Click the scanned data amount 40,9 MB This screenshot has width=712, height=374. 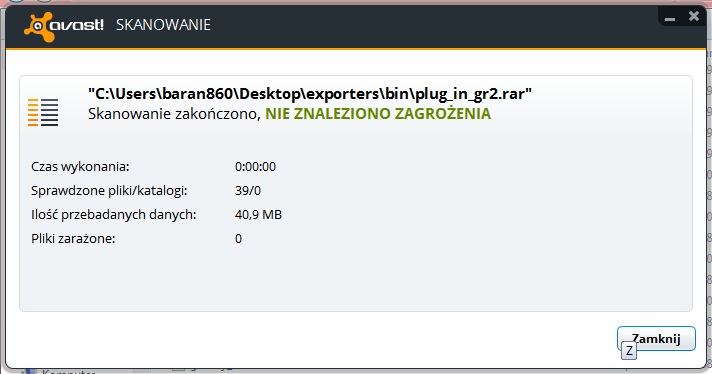click(x=258, y=215)
